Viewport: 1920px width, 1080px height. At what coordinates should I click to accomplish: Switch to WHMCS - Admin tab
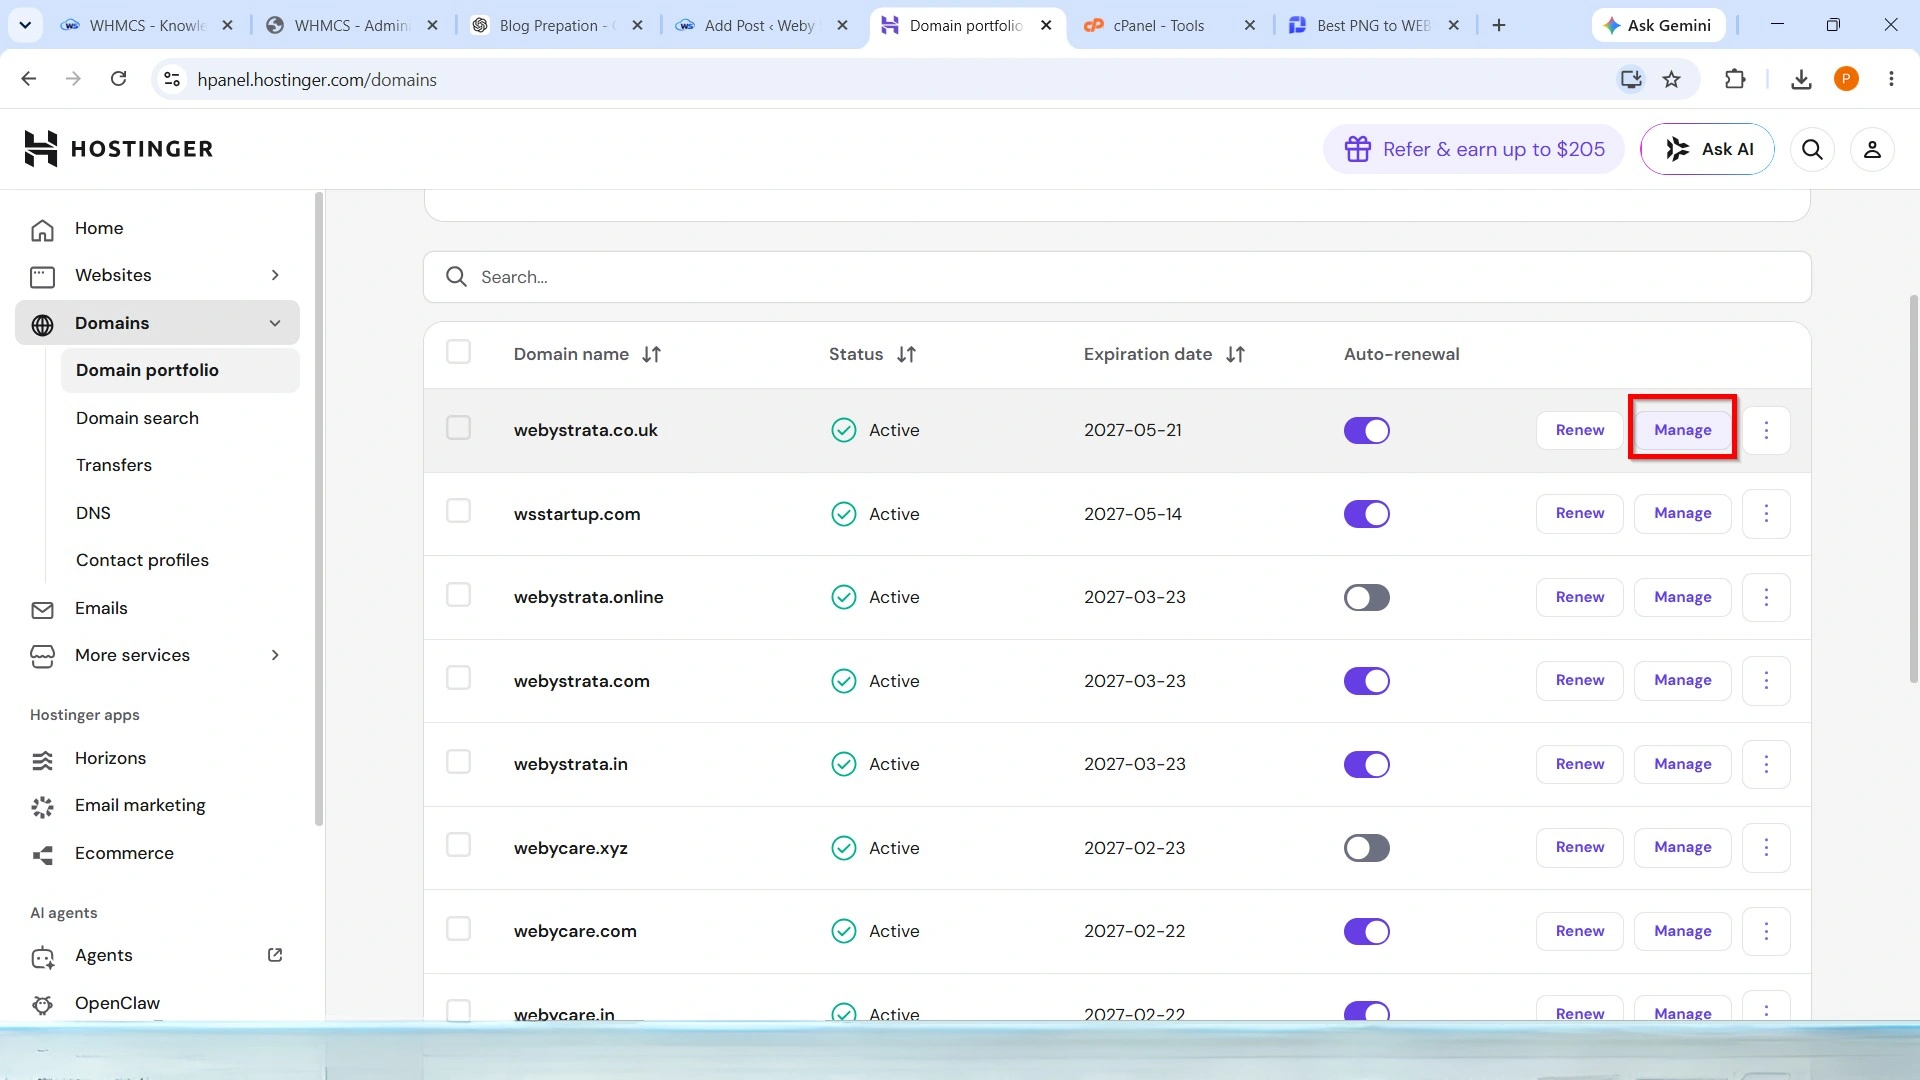coord(350,25)
